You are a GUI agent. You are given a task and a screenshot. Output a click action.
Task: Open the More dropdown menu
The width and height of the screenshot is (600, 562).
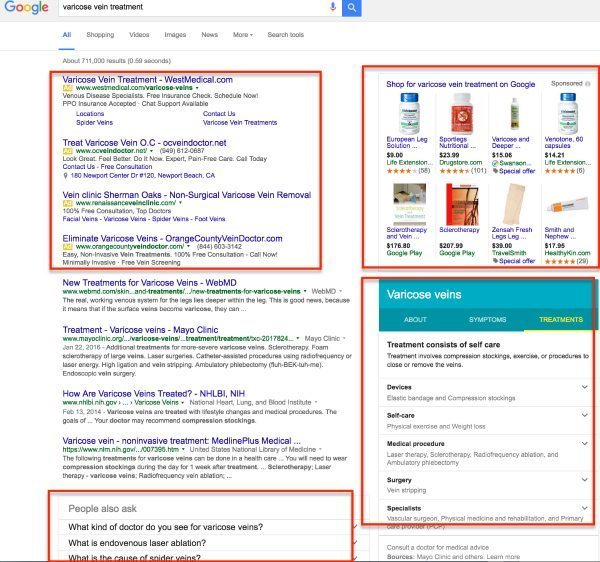[x=243, y=35]
